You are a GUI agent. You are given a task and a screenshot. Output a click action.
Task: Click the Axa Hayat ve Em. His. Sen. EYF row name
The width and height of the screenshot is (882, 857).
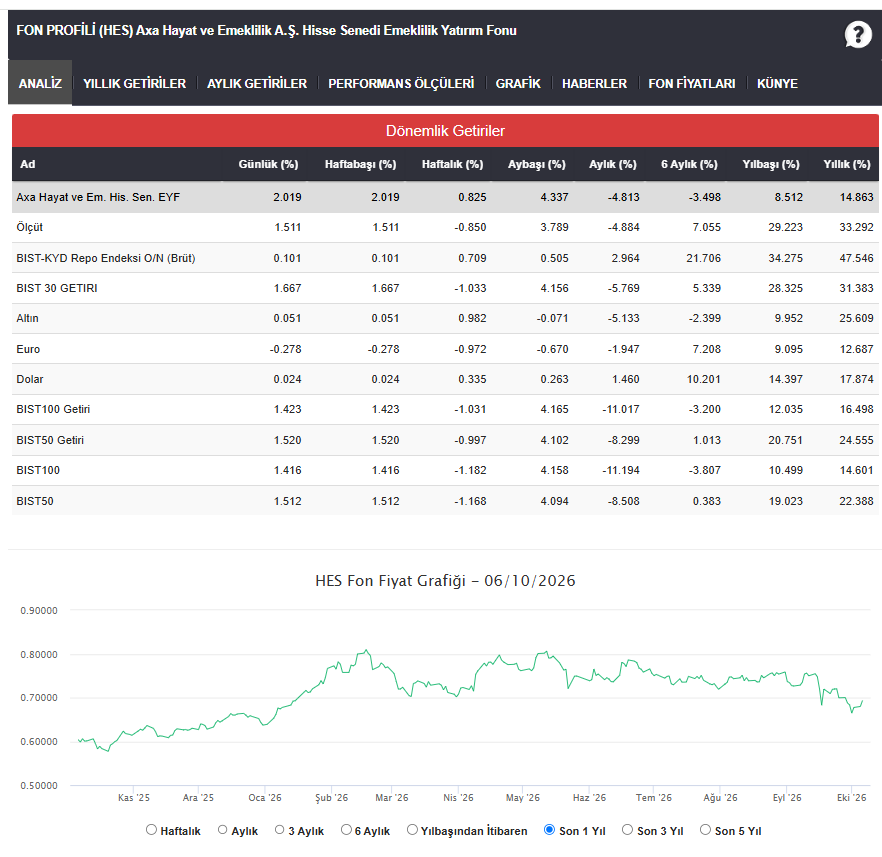(98, 197)
